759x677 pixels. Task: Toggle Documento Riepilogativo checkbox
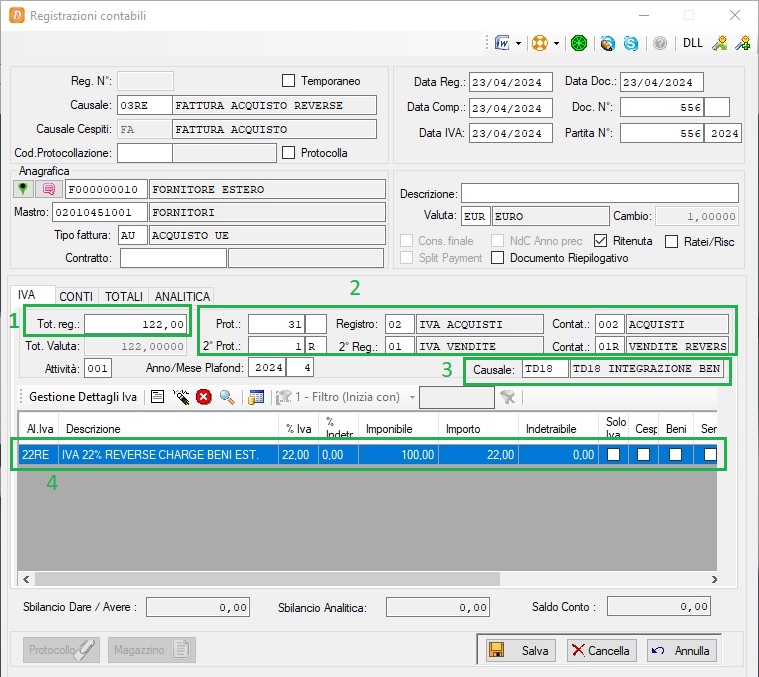[497, 257]
